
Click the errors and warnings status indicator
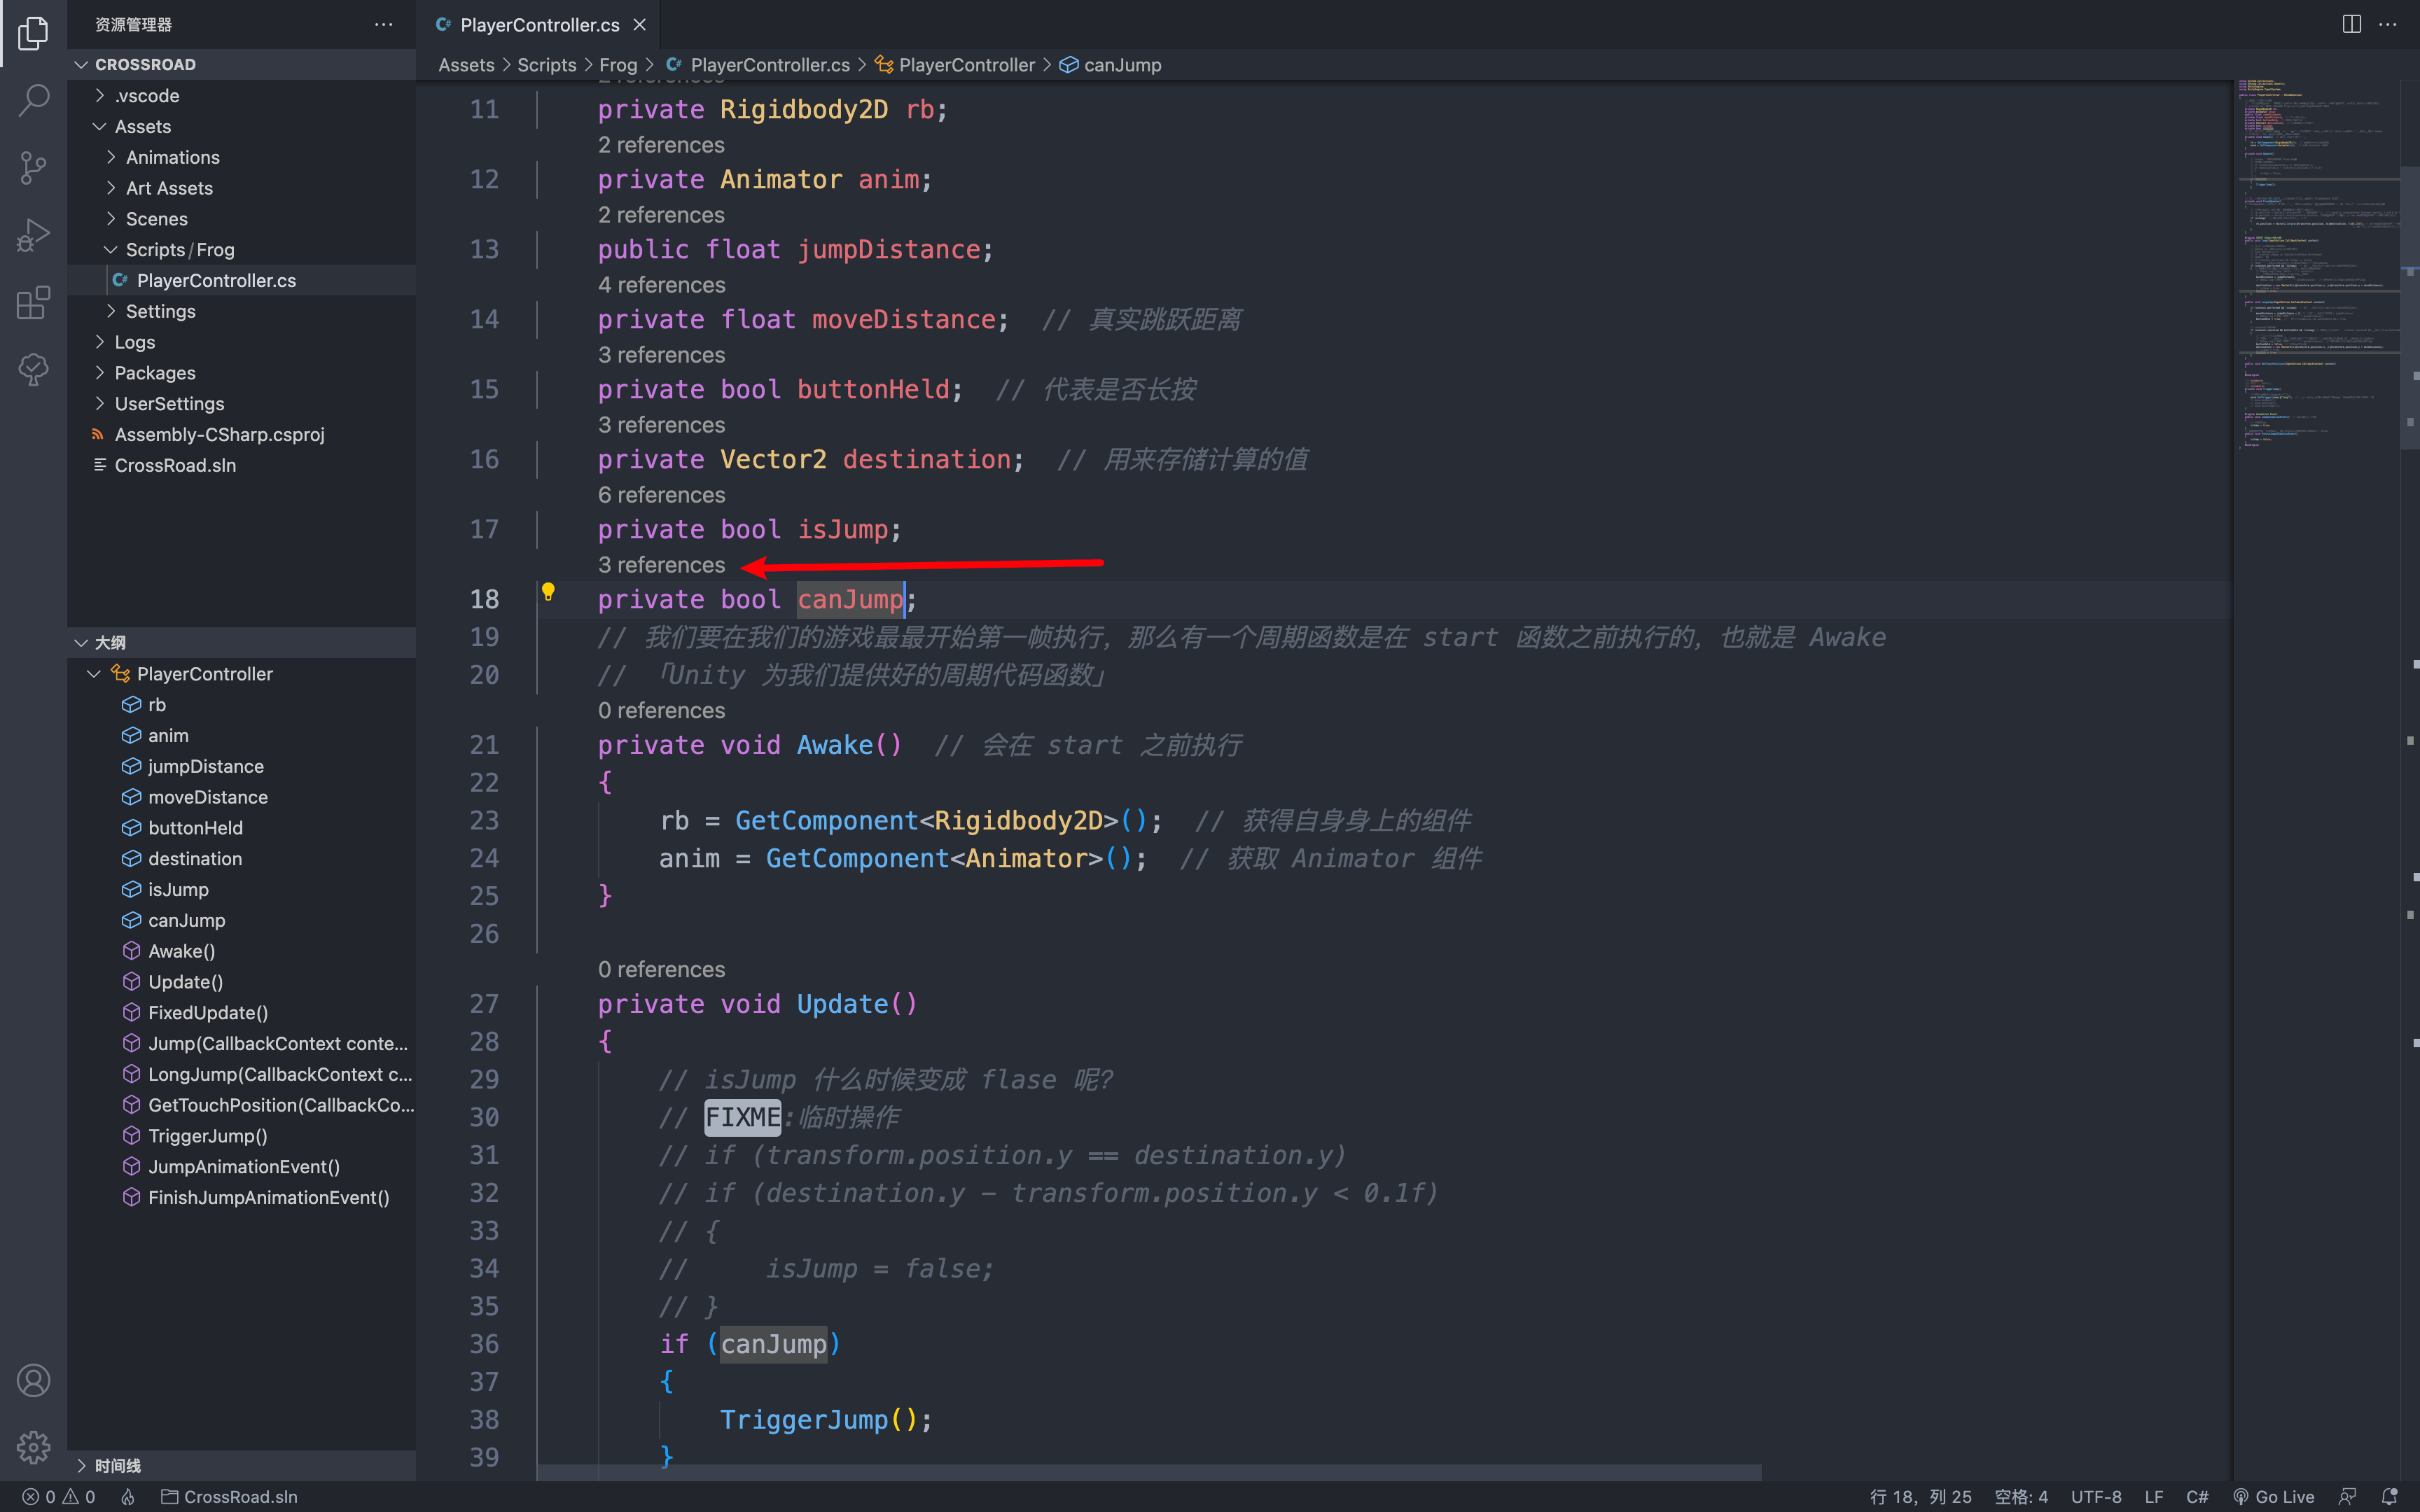tap(59, 1496)
